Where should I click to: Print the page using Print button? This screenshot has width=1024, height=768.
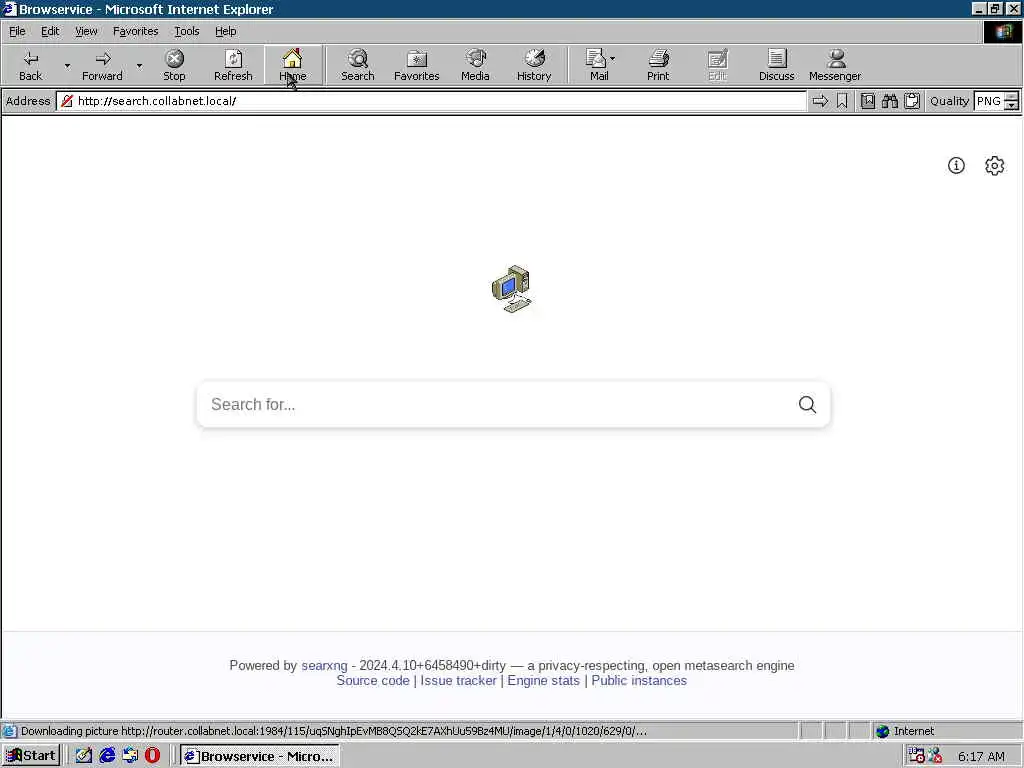[x=658, y=65]
